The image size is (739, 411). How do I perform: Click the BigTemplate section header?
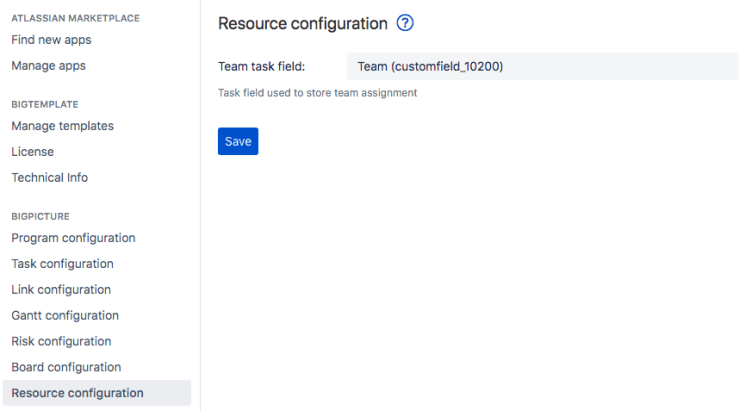tap(44, 104)
